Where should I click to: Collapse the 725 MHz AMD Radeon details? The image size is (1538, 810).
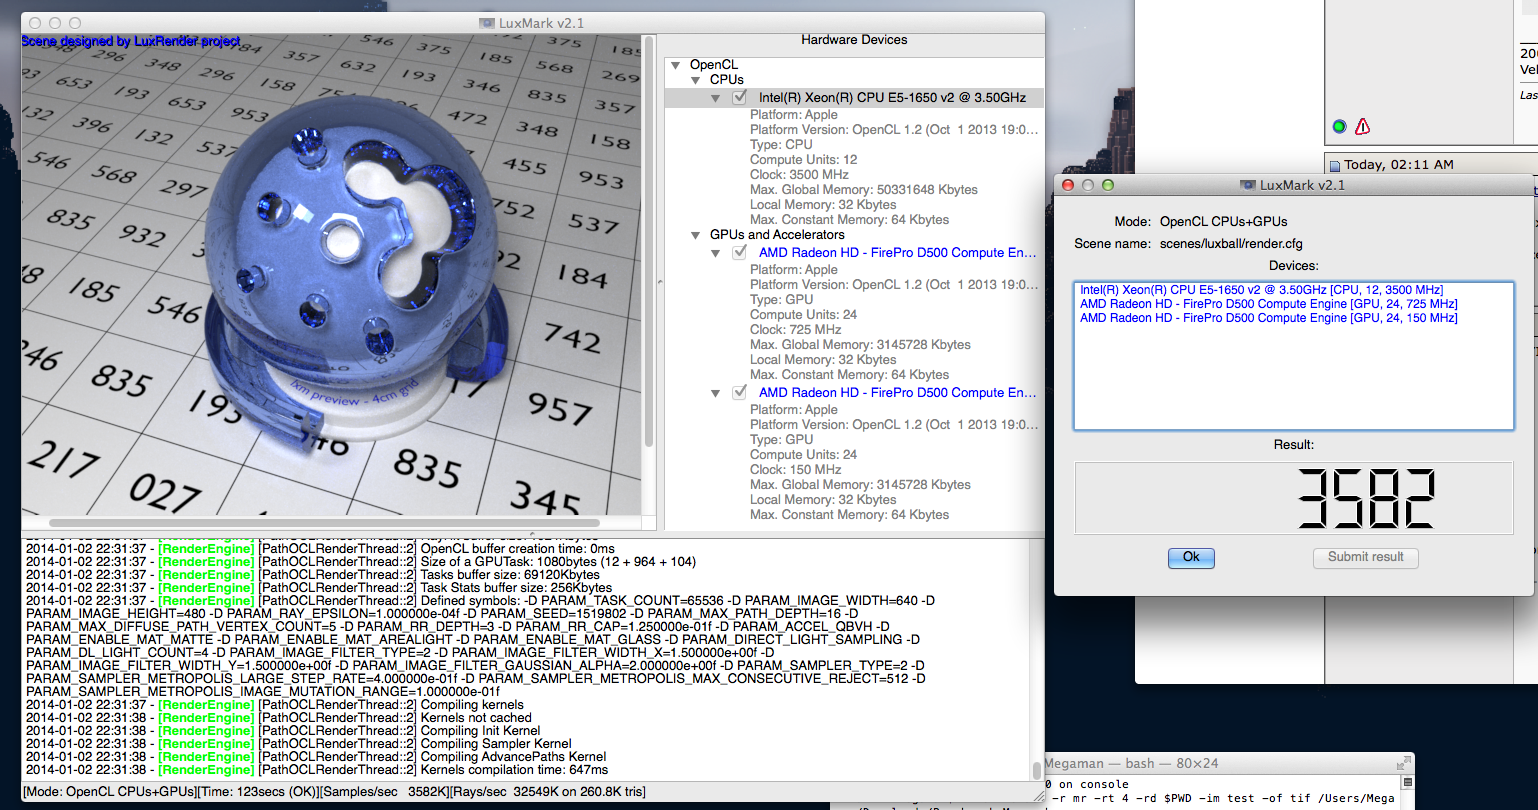tap(716, 253)
